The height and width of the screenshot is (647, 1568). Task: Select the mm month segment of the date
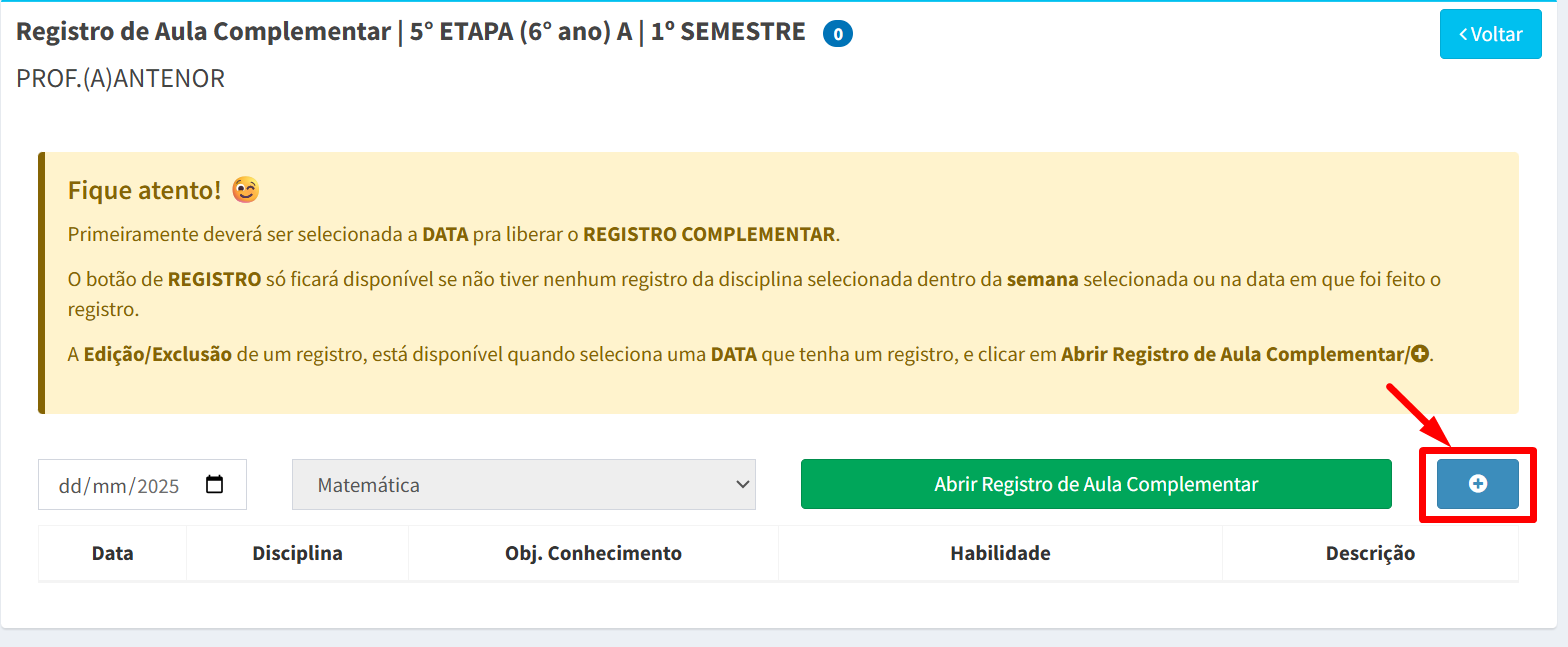pyautogui.click(x=107, y=486)
